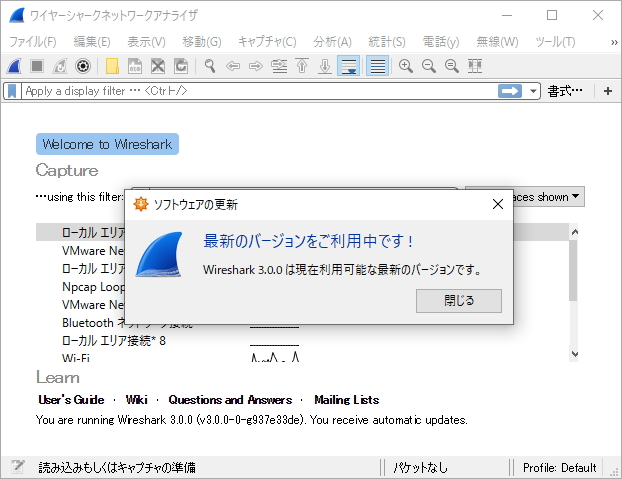Open display filter history dropdown arrow
Image resolution: width=622 pixels, height=479 pixels.
pos(533,91)
